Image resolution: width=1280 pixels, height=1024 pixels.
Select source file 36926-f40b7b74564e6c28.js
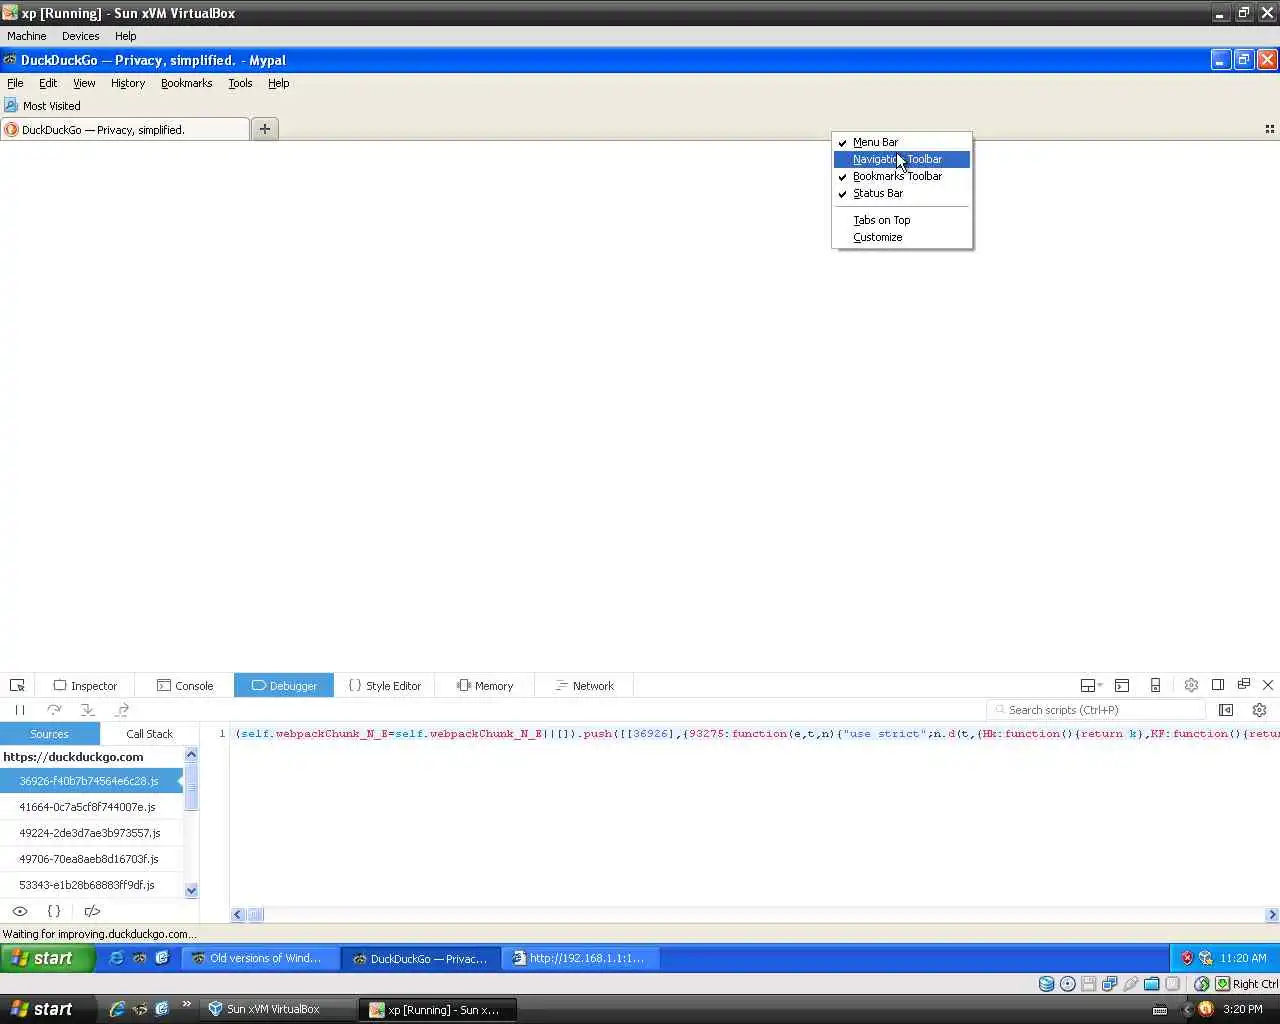[x=91, y=781]
